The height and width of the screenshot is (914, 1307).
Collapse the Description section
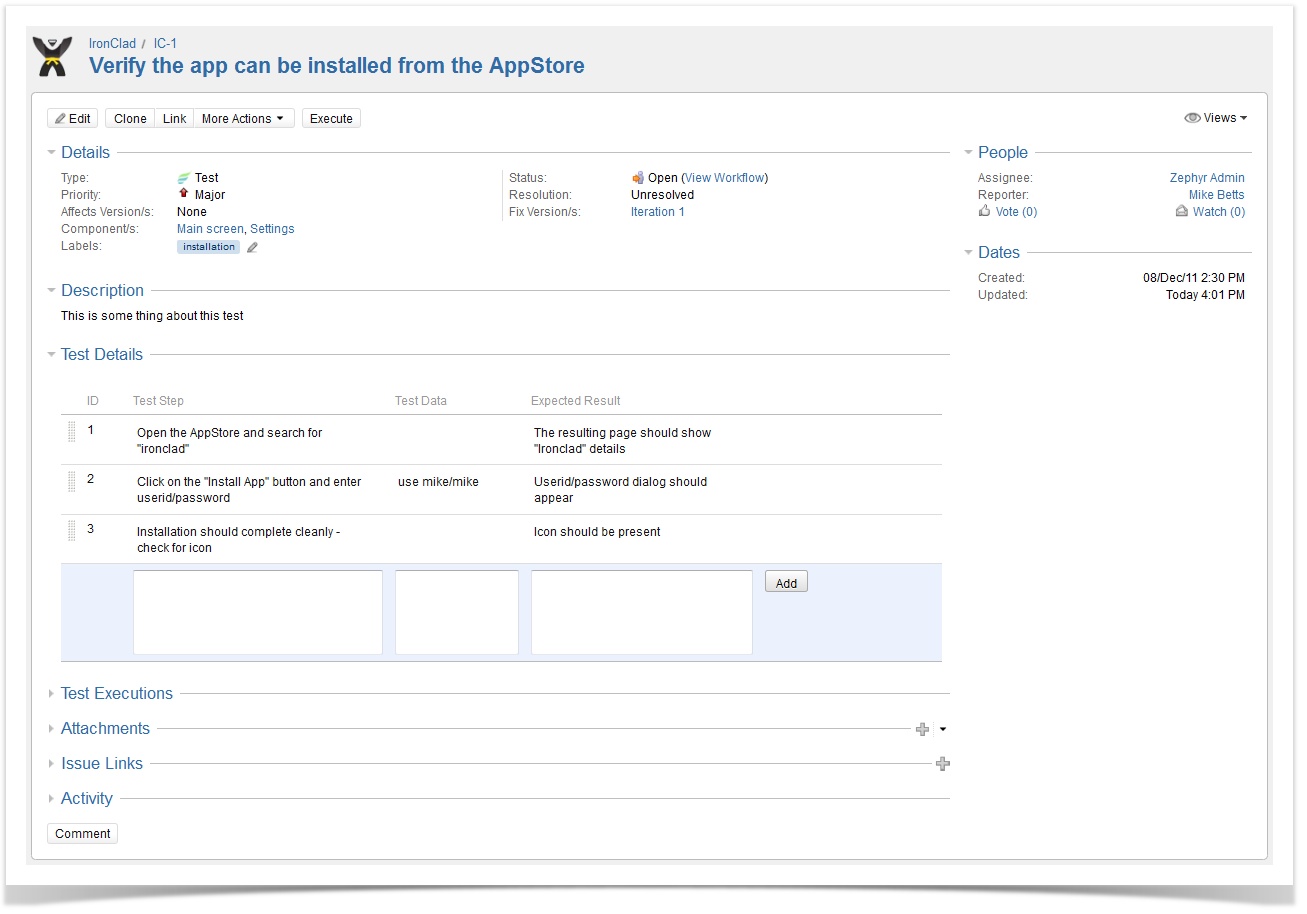[52, 291]
